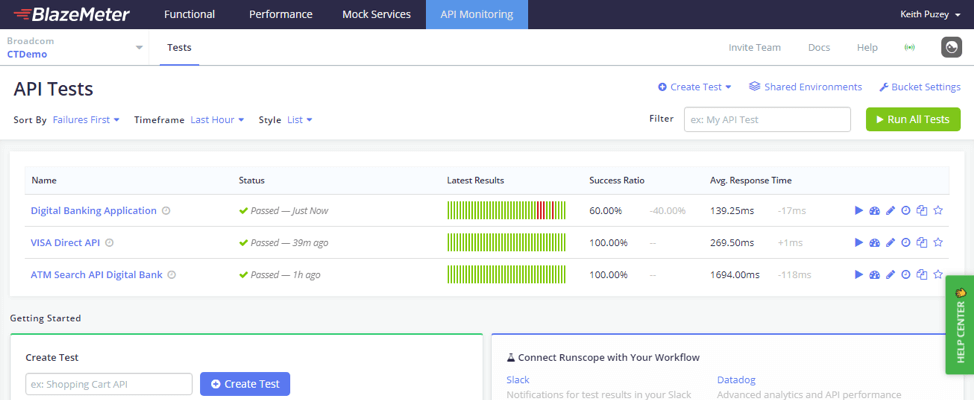Click info icon beside ATM Search API Digital Bank
The image size is (974, 400).
click(x=172, y=275)
